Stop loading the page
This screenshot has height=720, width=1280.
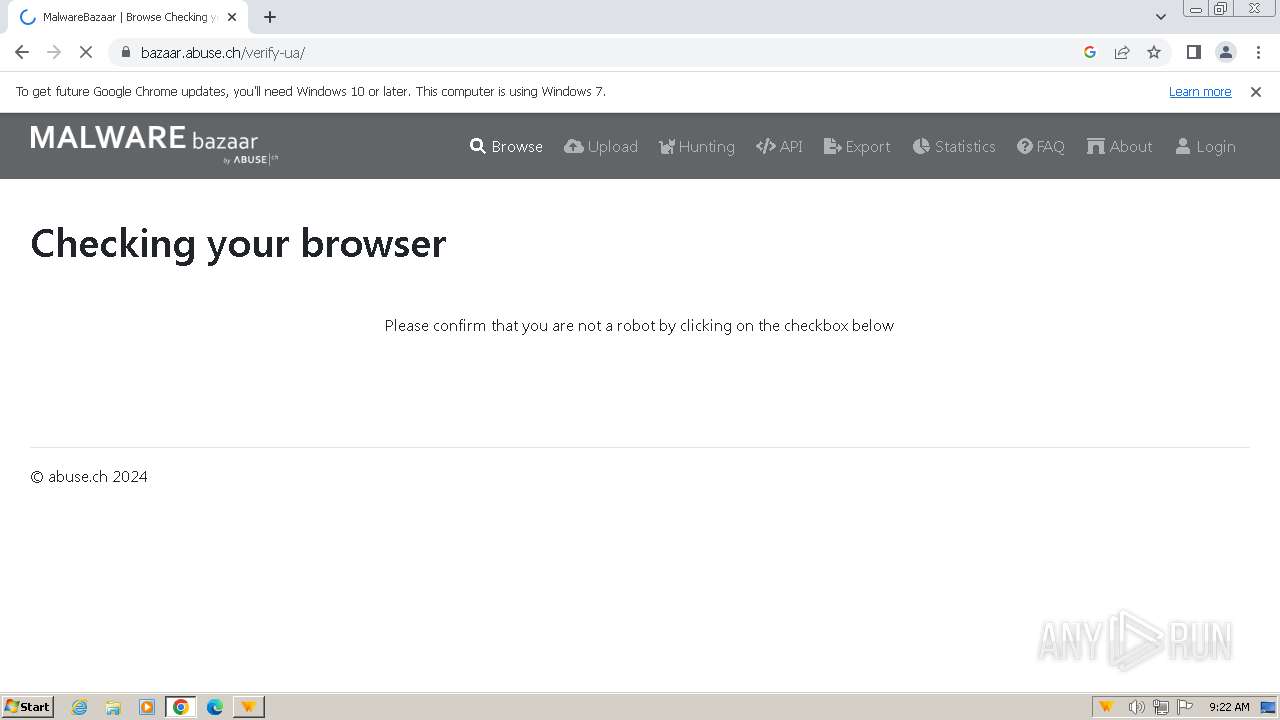click(86, 52)
